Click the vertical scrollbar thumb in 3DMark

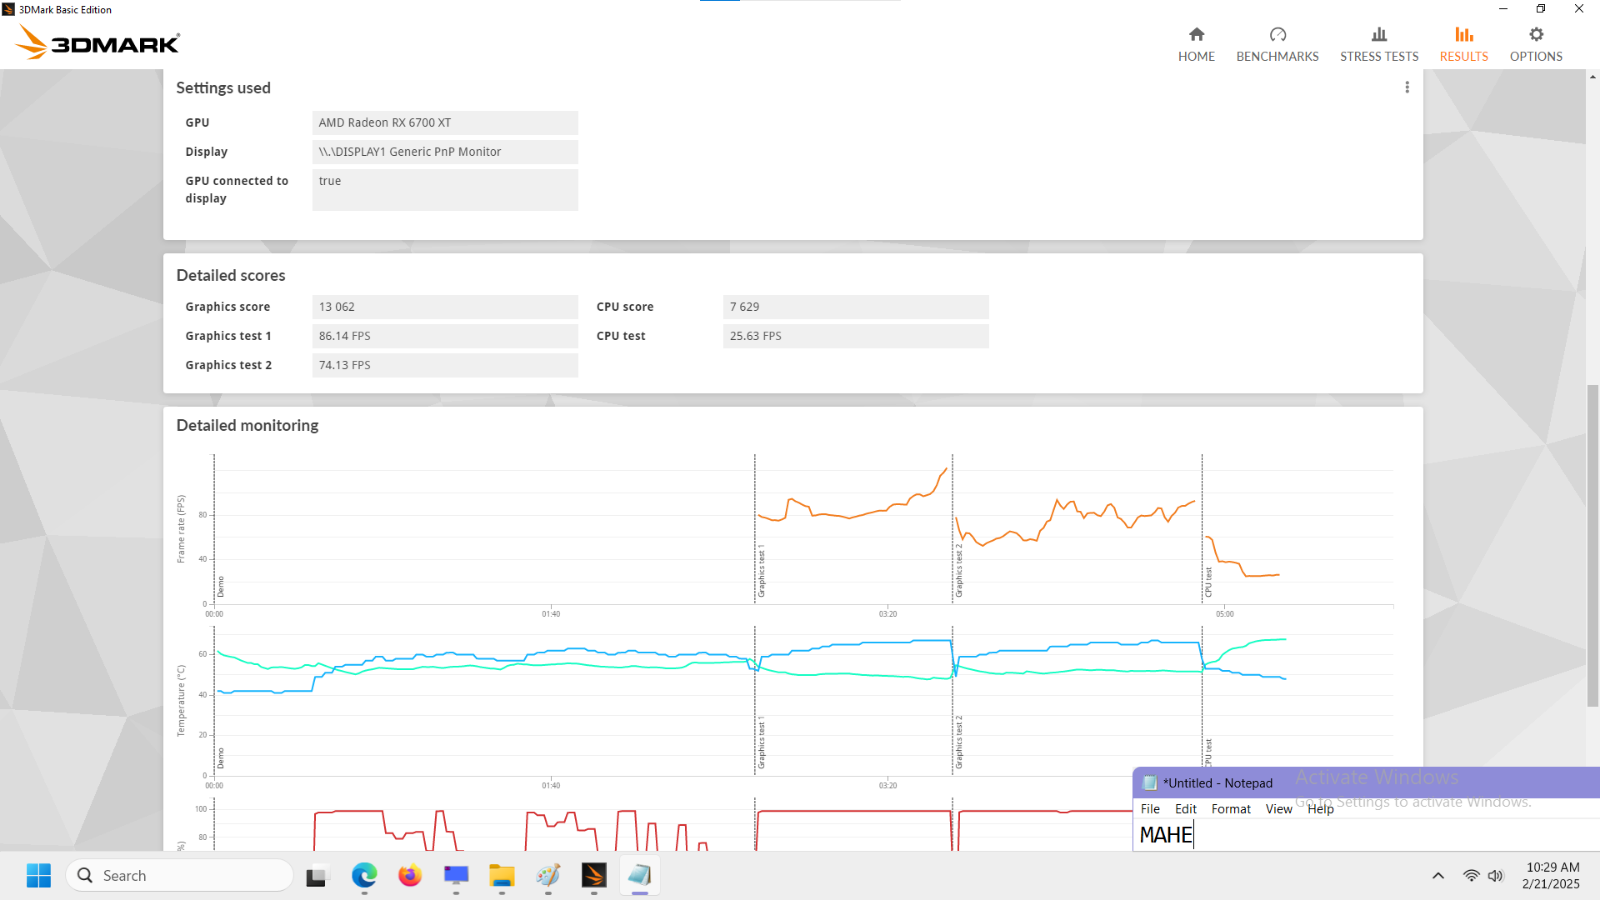pos(1592,545)
